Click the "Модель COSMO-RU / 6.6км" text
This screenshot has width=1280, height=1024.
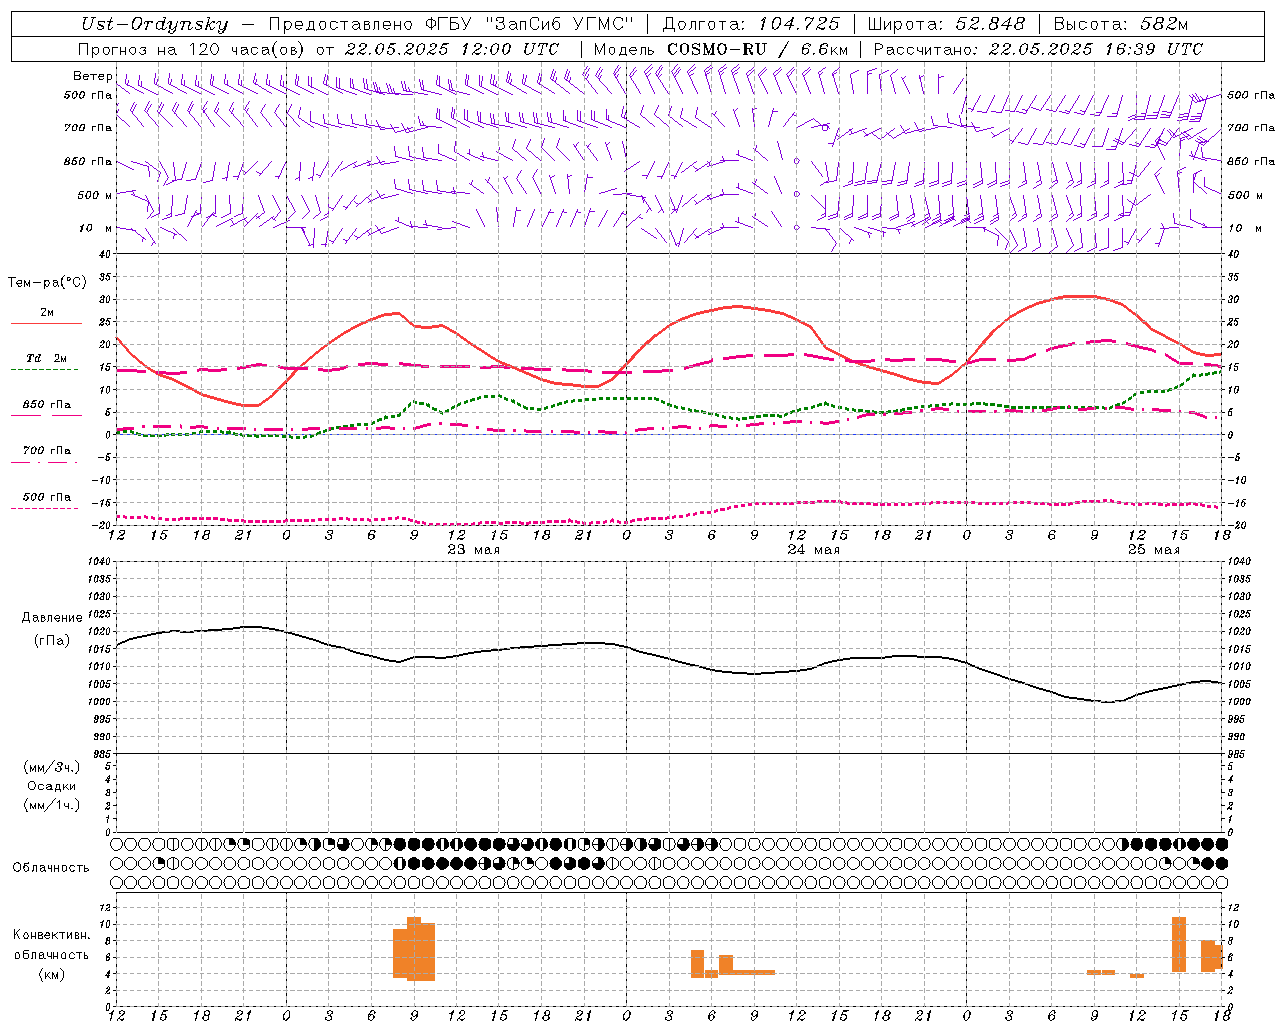coord(720,49)
